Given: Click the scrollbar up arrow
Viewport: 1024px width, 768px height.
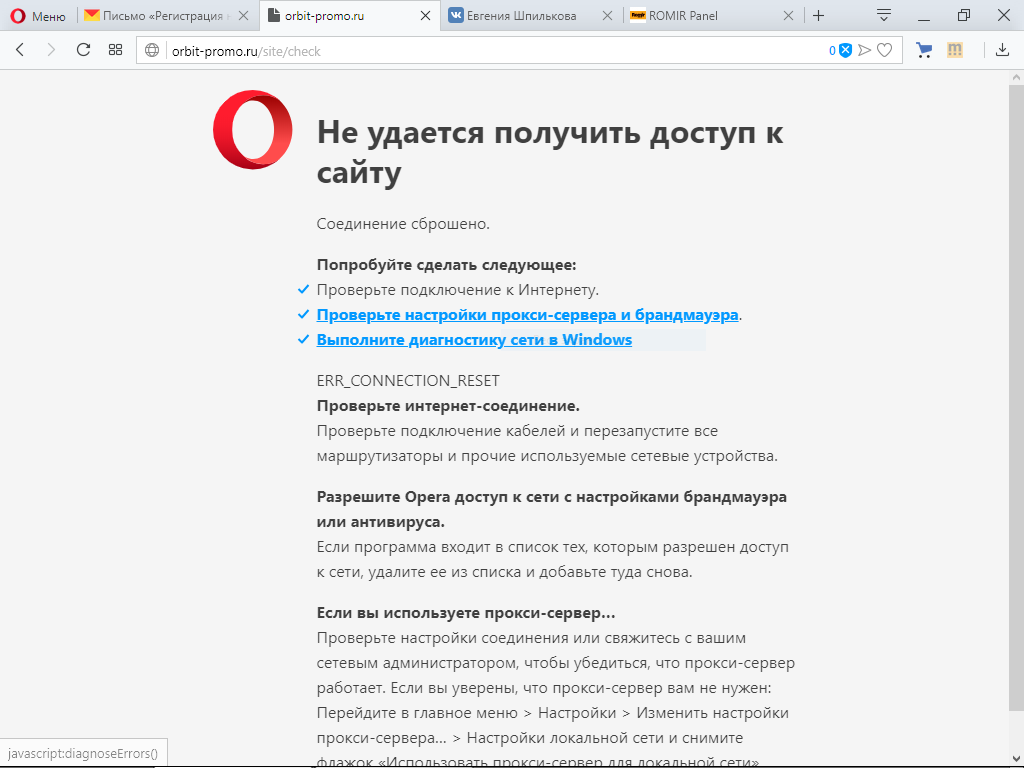Looking at the screenshot, I should (x=1016, y=77).
